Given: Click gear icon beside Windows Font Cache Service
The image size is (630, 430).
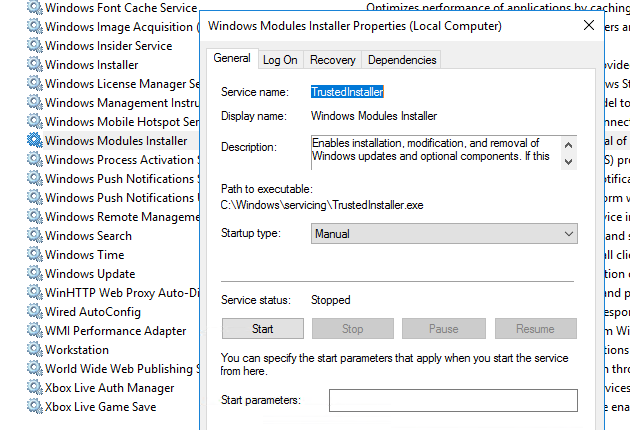Looking at the screenshot, I should pos(35,7).
